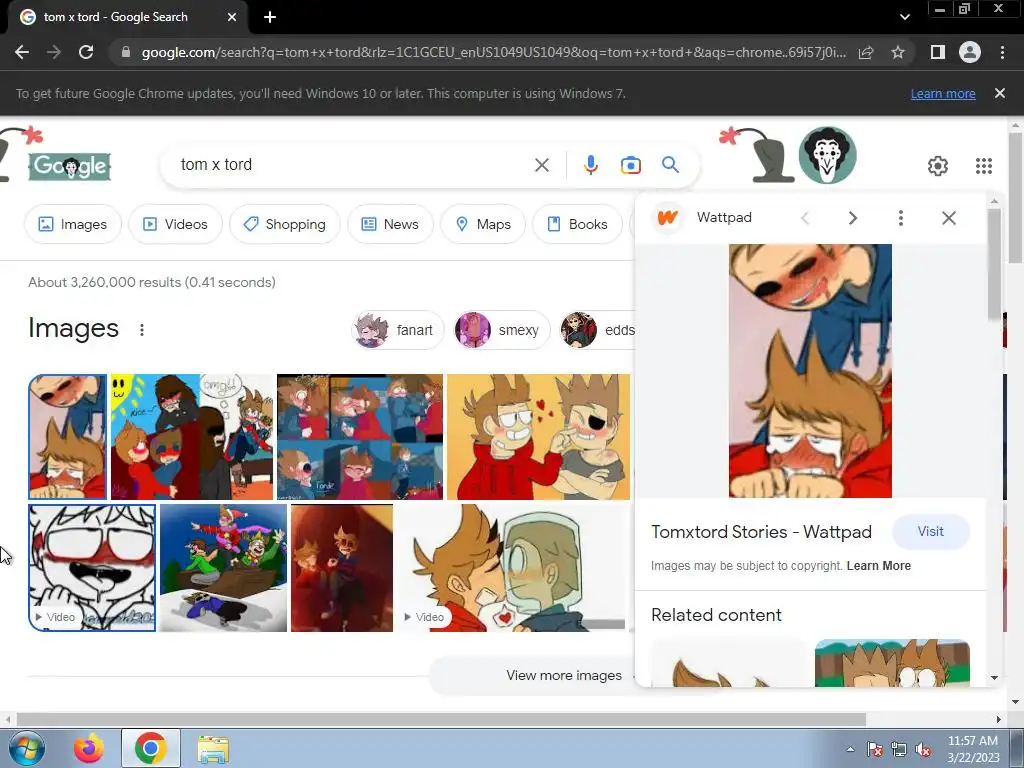Open the Chrome side panel icon
Viewport: 1024px width, 768px height.
(938, 52)
